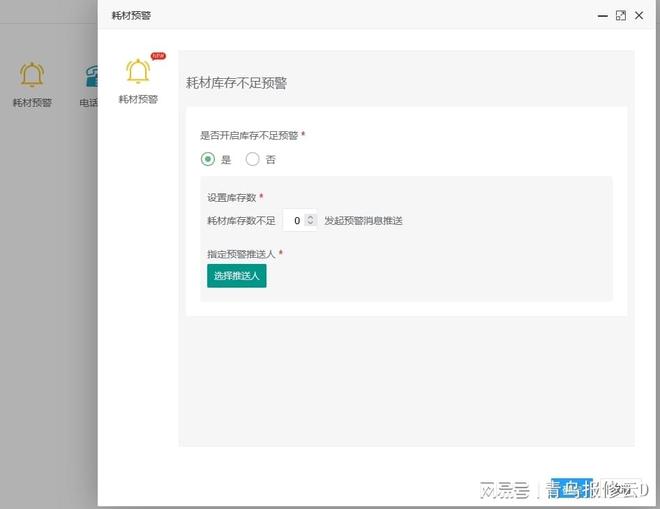The width and height of the screenshot is (660, 509).
Task: Minimize the 耗材预警 dialog window
Action: click(x=602, y=15)
